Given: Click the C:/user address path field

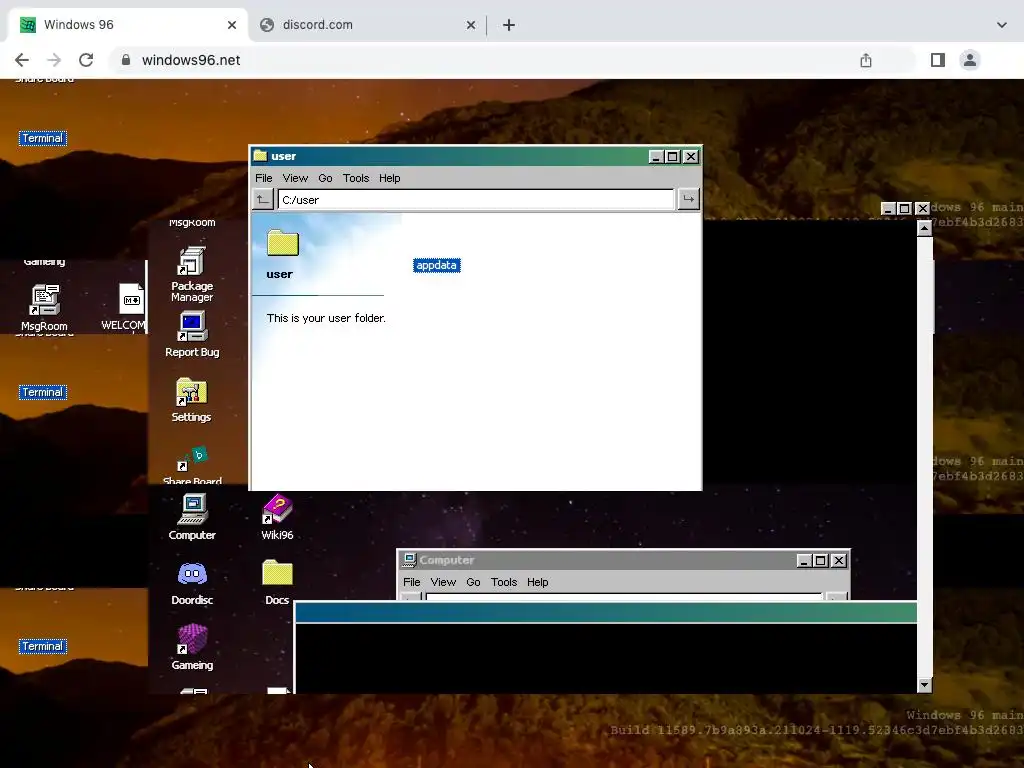Looking at the screenshot, I should tap(476, 200).
